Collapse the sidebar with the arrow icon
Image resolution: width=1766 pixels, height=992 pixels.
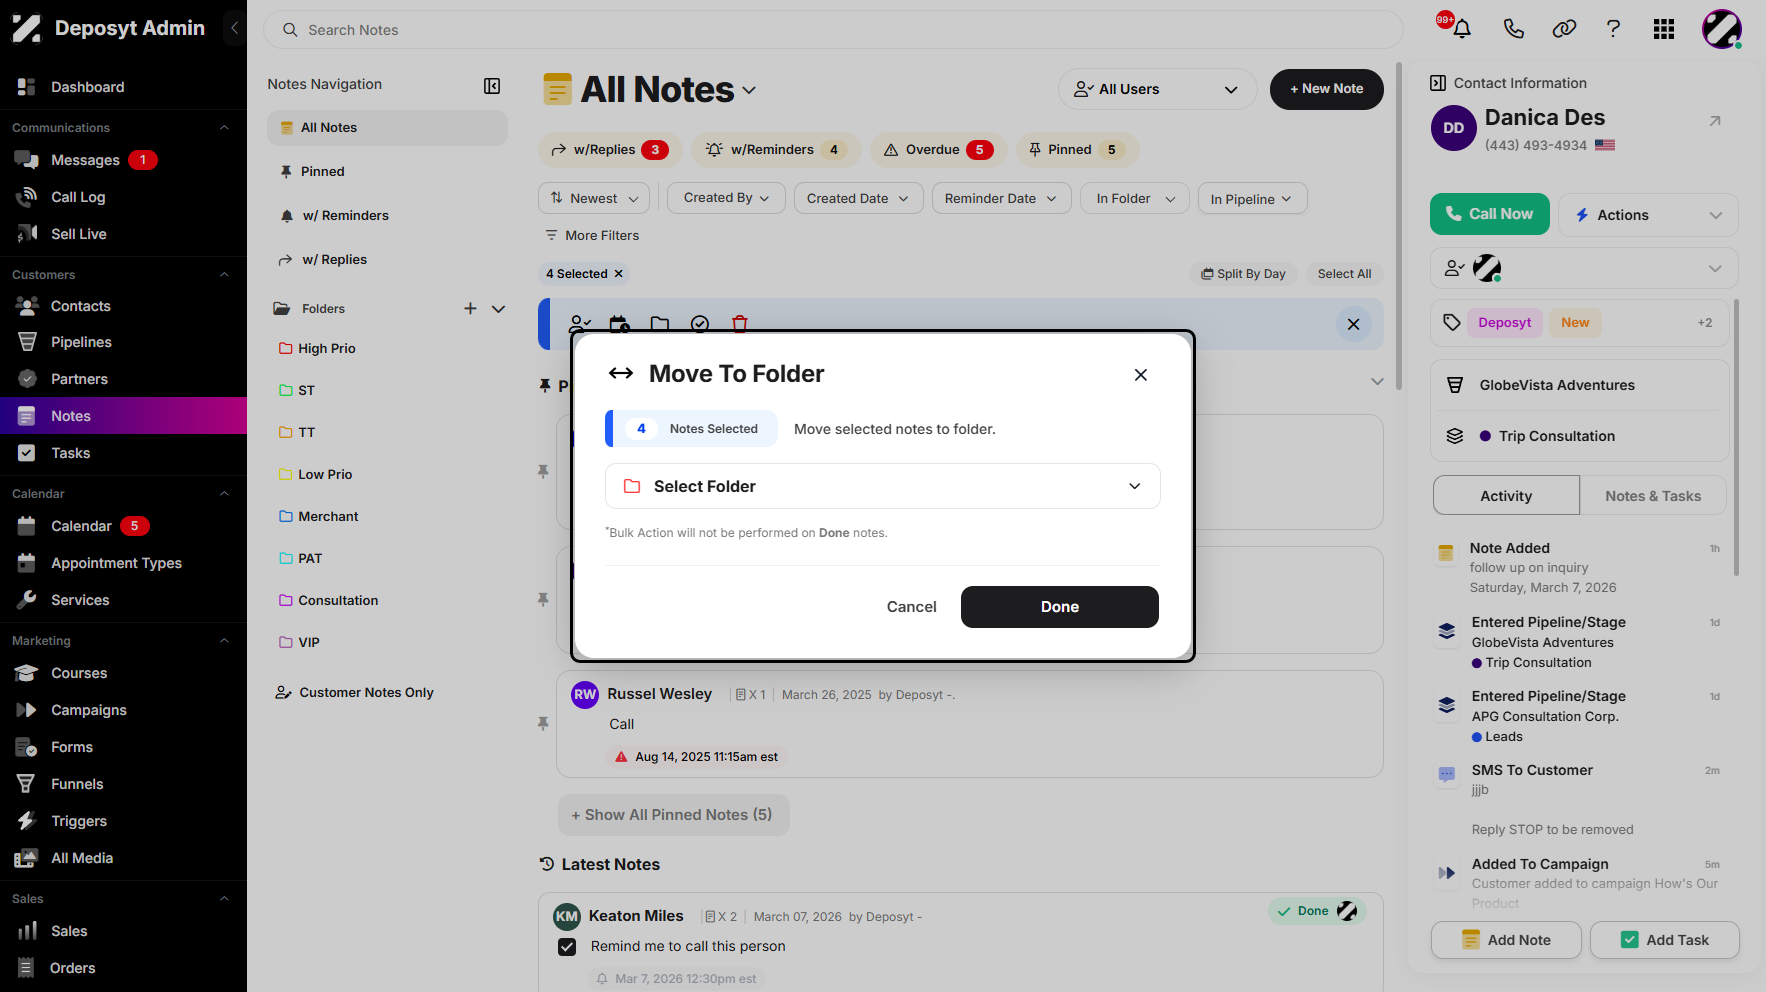point(234,28)
